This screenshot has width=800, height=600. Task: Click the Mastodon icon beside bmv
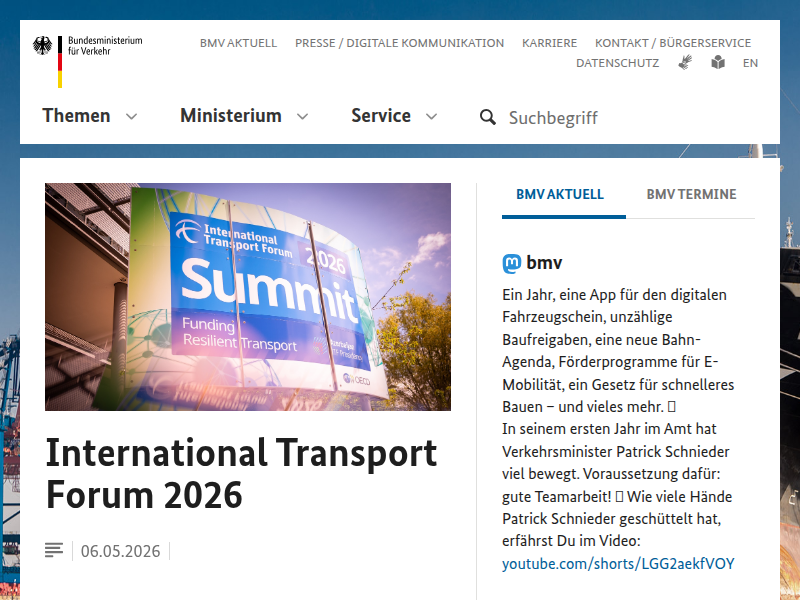(x=512, y=264)
